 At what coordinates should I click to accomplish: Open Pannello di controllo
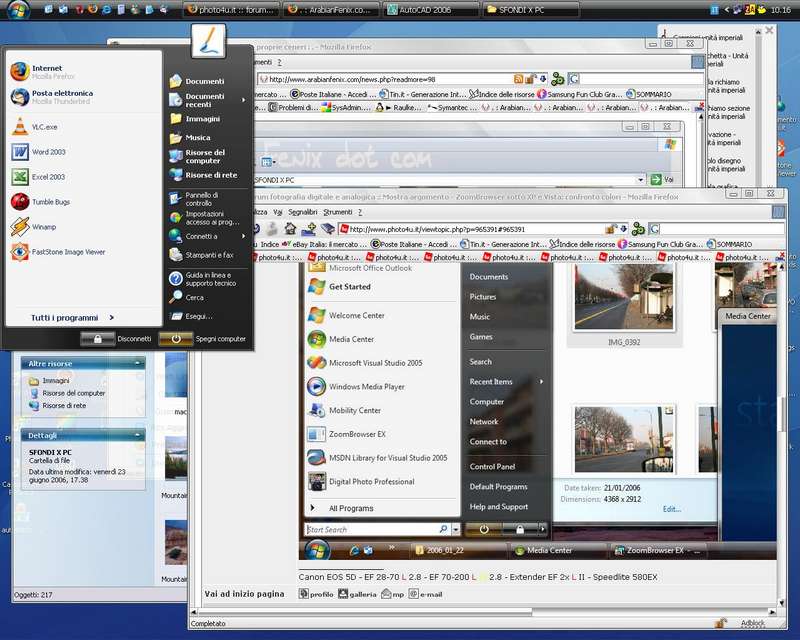coord(194,199)
